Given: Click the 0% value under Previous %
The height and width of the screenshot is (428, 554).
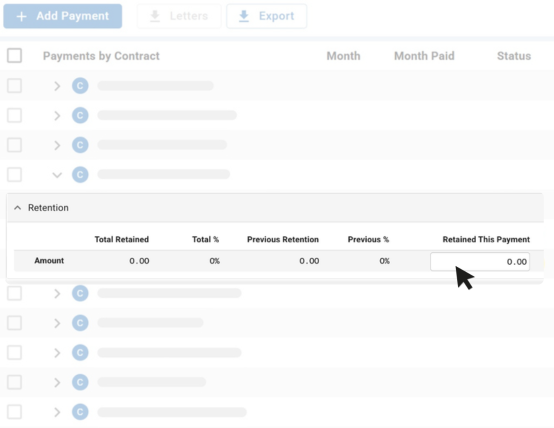Looking at the screenshot, I should pos(384,261).
